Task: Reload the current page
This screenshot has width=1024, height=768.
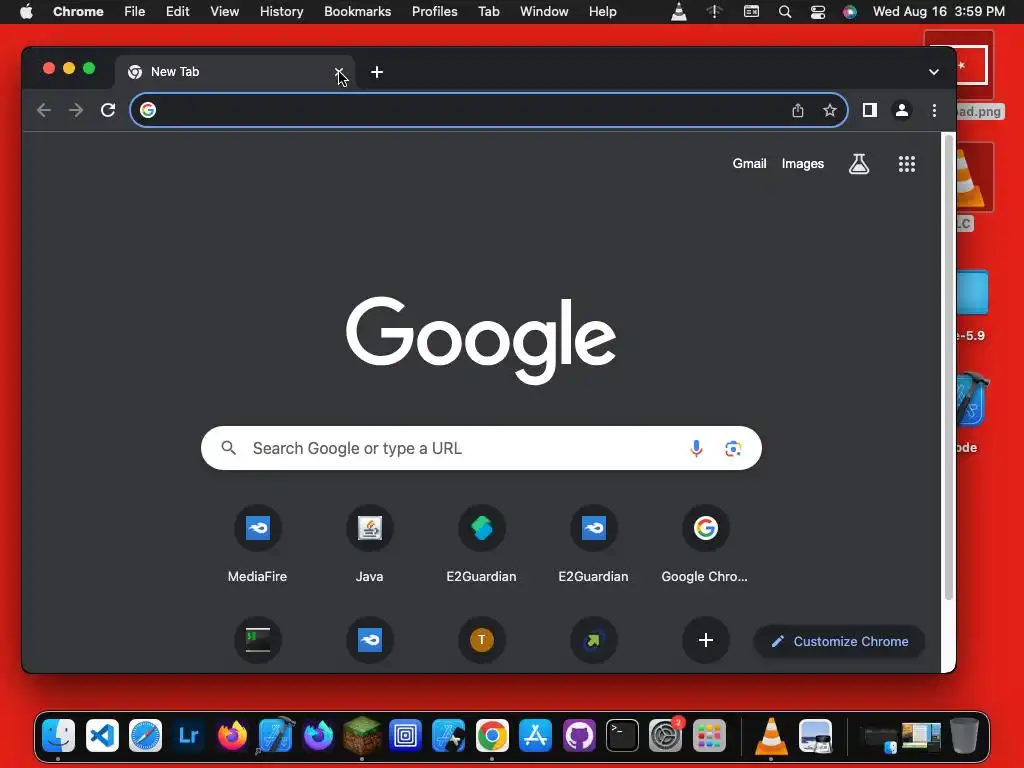Action: (x=108, y=110)
